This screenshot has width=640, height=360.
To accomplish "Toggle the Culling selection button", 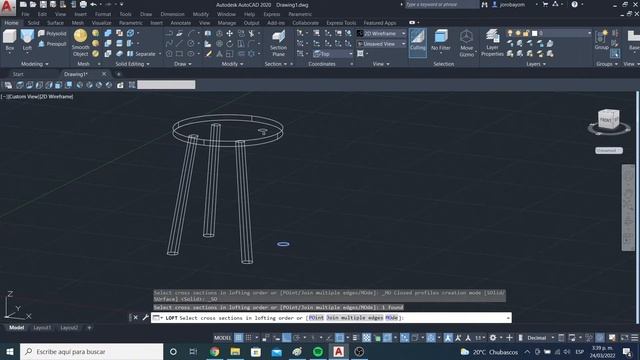I will click(x=418, y=42).
